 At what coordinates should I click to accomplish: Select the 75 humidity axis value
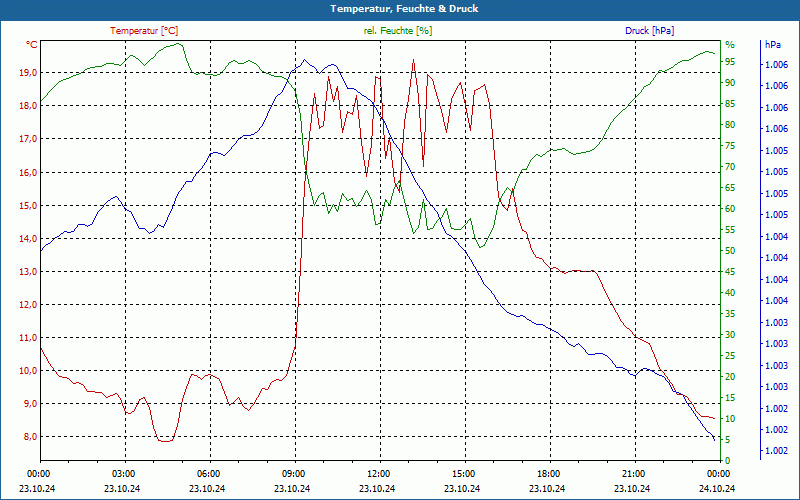tap(730, 146)
